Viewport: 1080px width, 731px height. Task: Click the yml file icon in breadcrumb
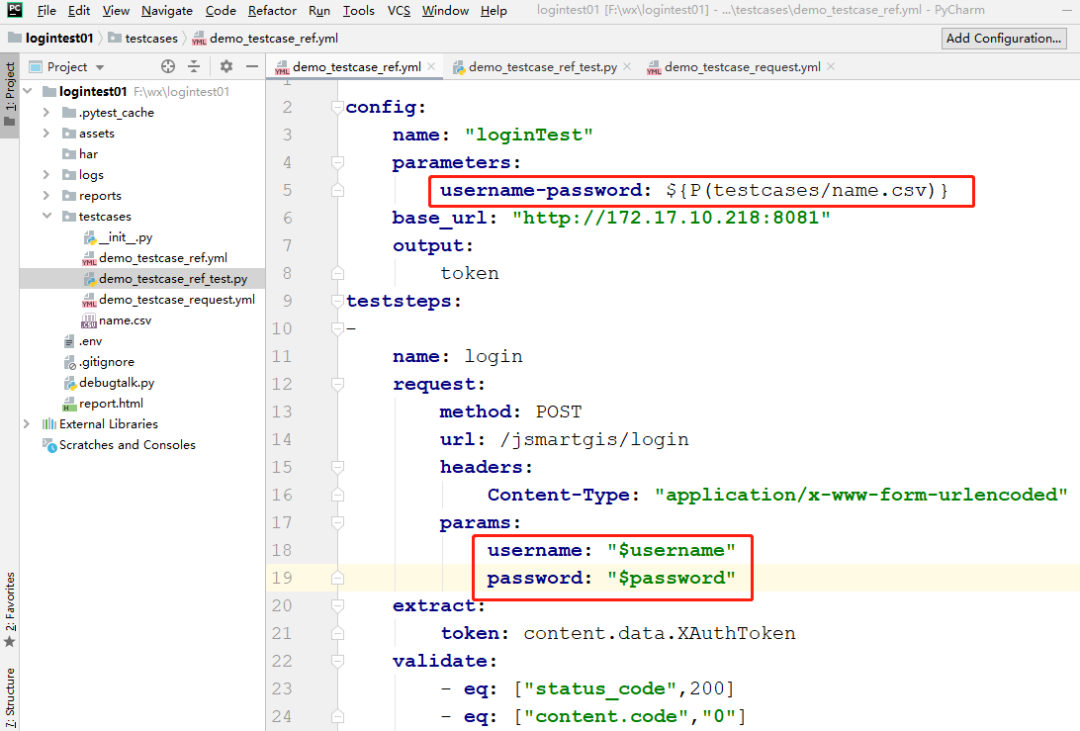point(199,39)
